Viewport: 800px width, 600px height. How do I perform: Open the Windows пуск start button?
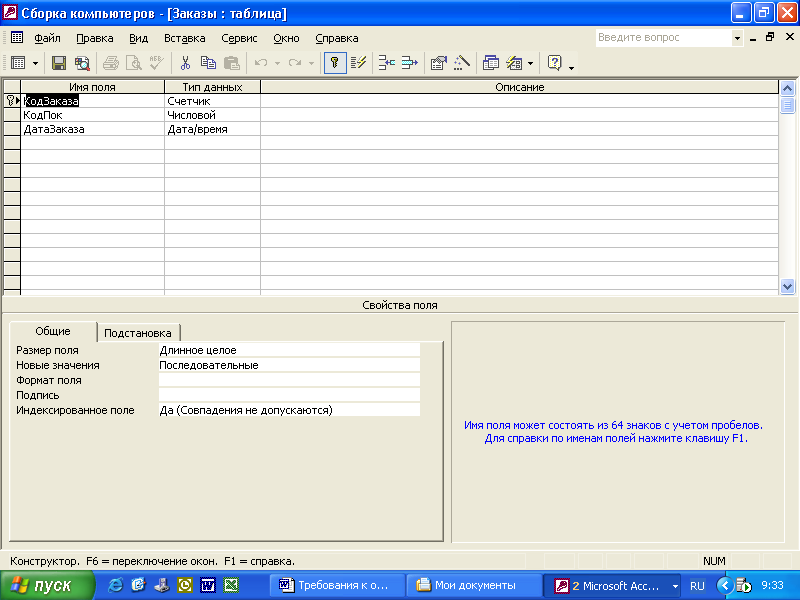coord(47,586)
